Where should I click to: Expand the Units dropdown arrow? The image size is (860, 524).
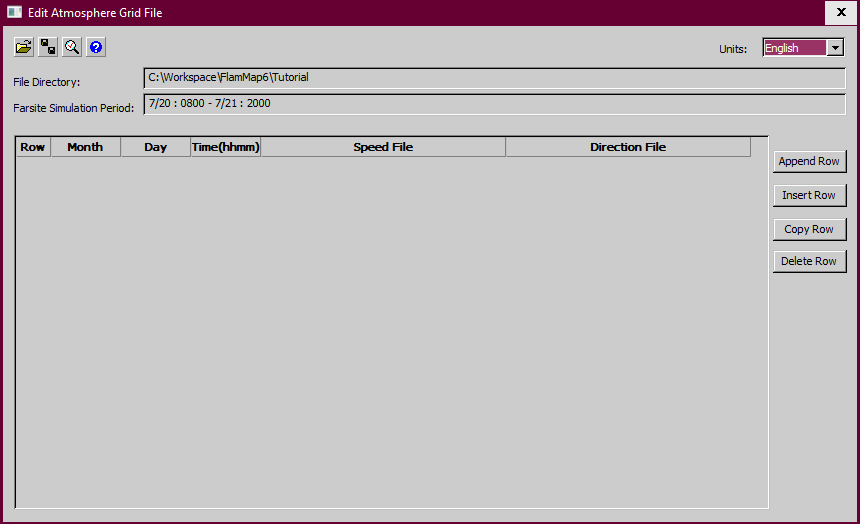pos(835,48)
